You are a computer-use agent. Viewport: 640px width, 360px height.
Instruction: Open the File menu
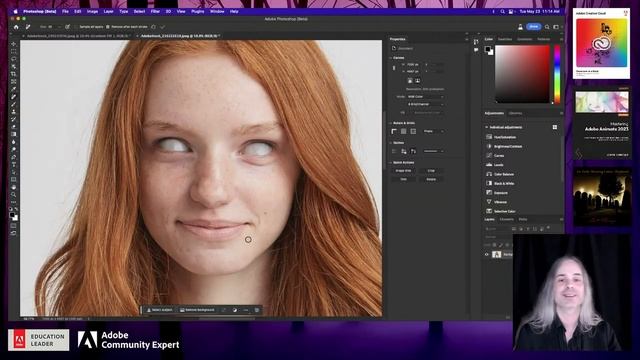[65, 11]
